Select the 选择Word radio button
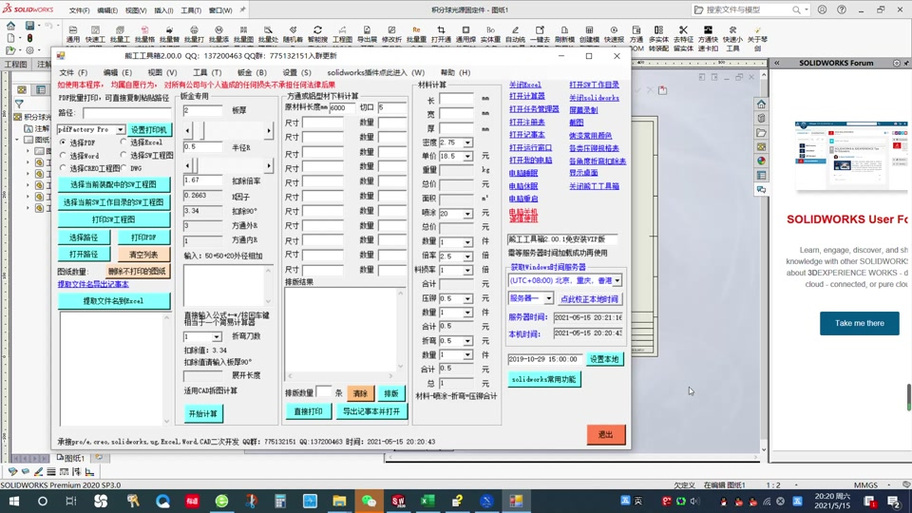 point(63,155)
